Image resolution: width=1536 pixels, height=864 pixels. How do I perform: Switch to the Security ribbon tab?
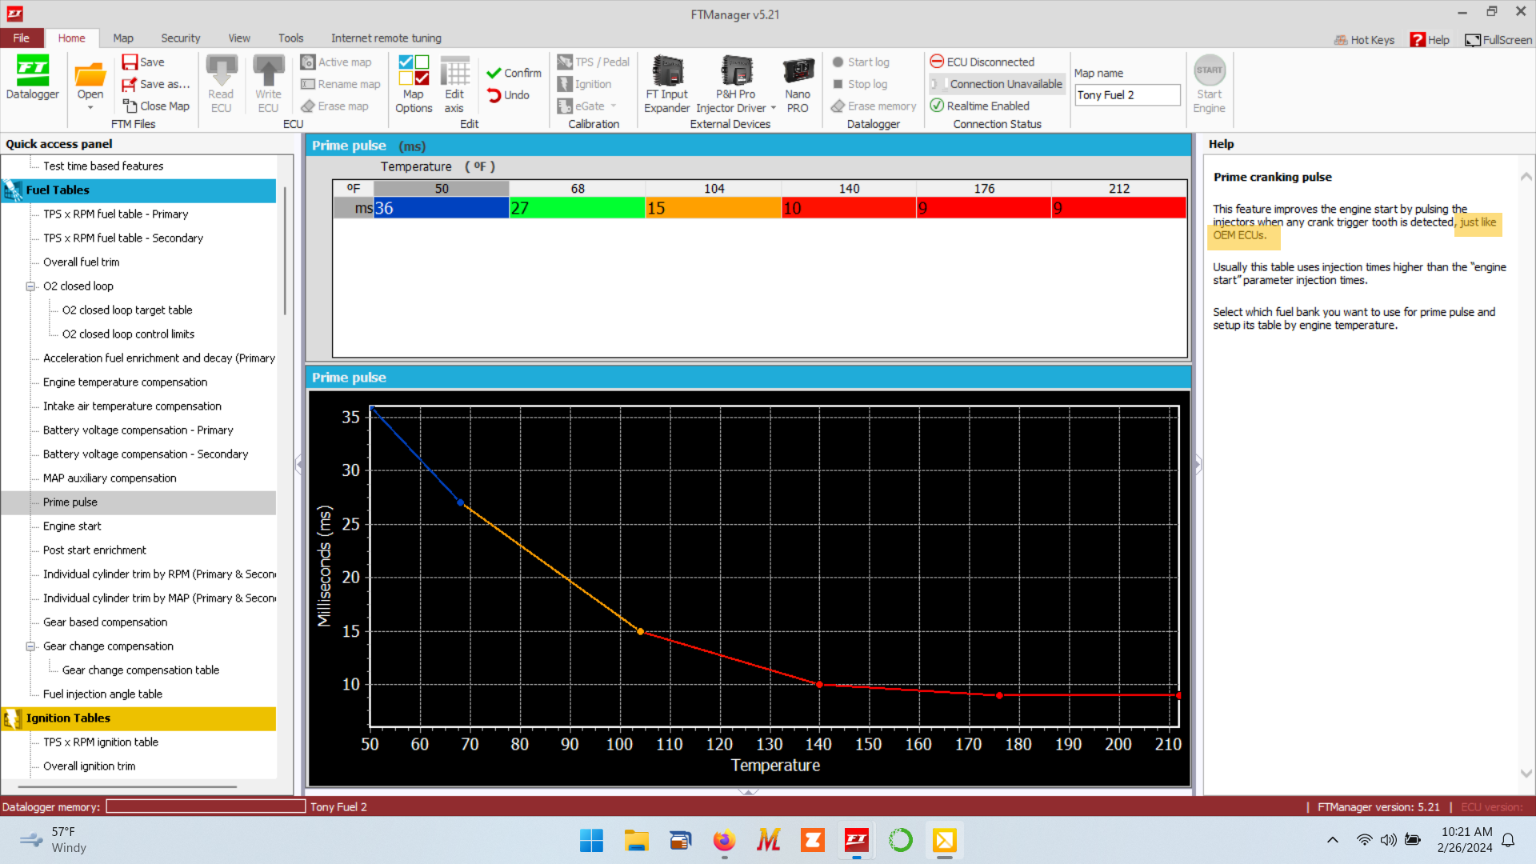pos(181,38)
